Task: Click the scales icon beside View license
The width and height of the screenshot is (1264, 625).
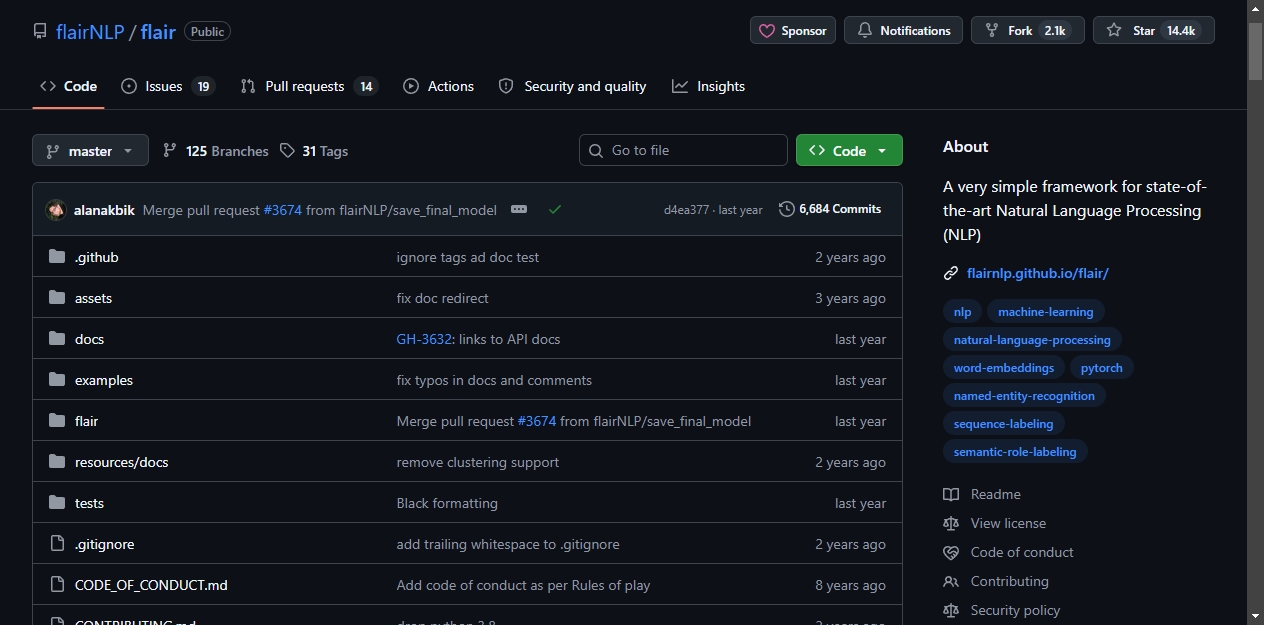Action: tap(951, 523)
